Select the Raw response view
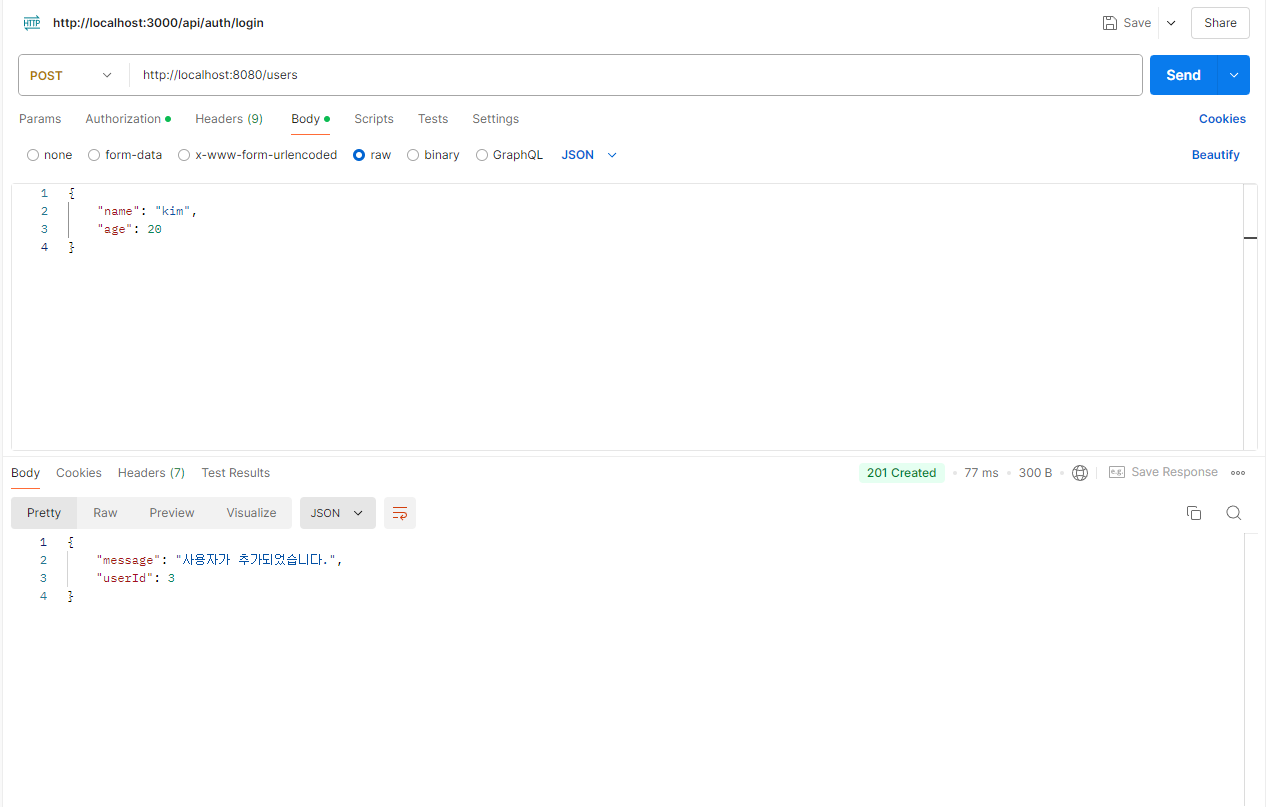This screenshot has height=807, width=1266. tap(105, 513)
